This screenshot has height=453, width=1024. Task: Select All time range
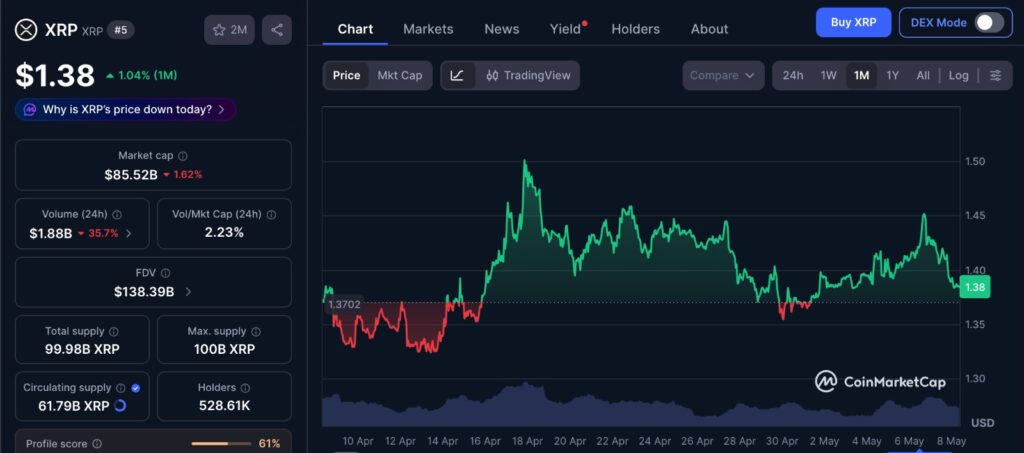pyautogui.click(x=923, y=76)
